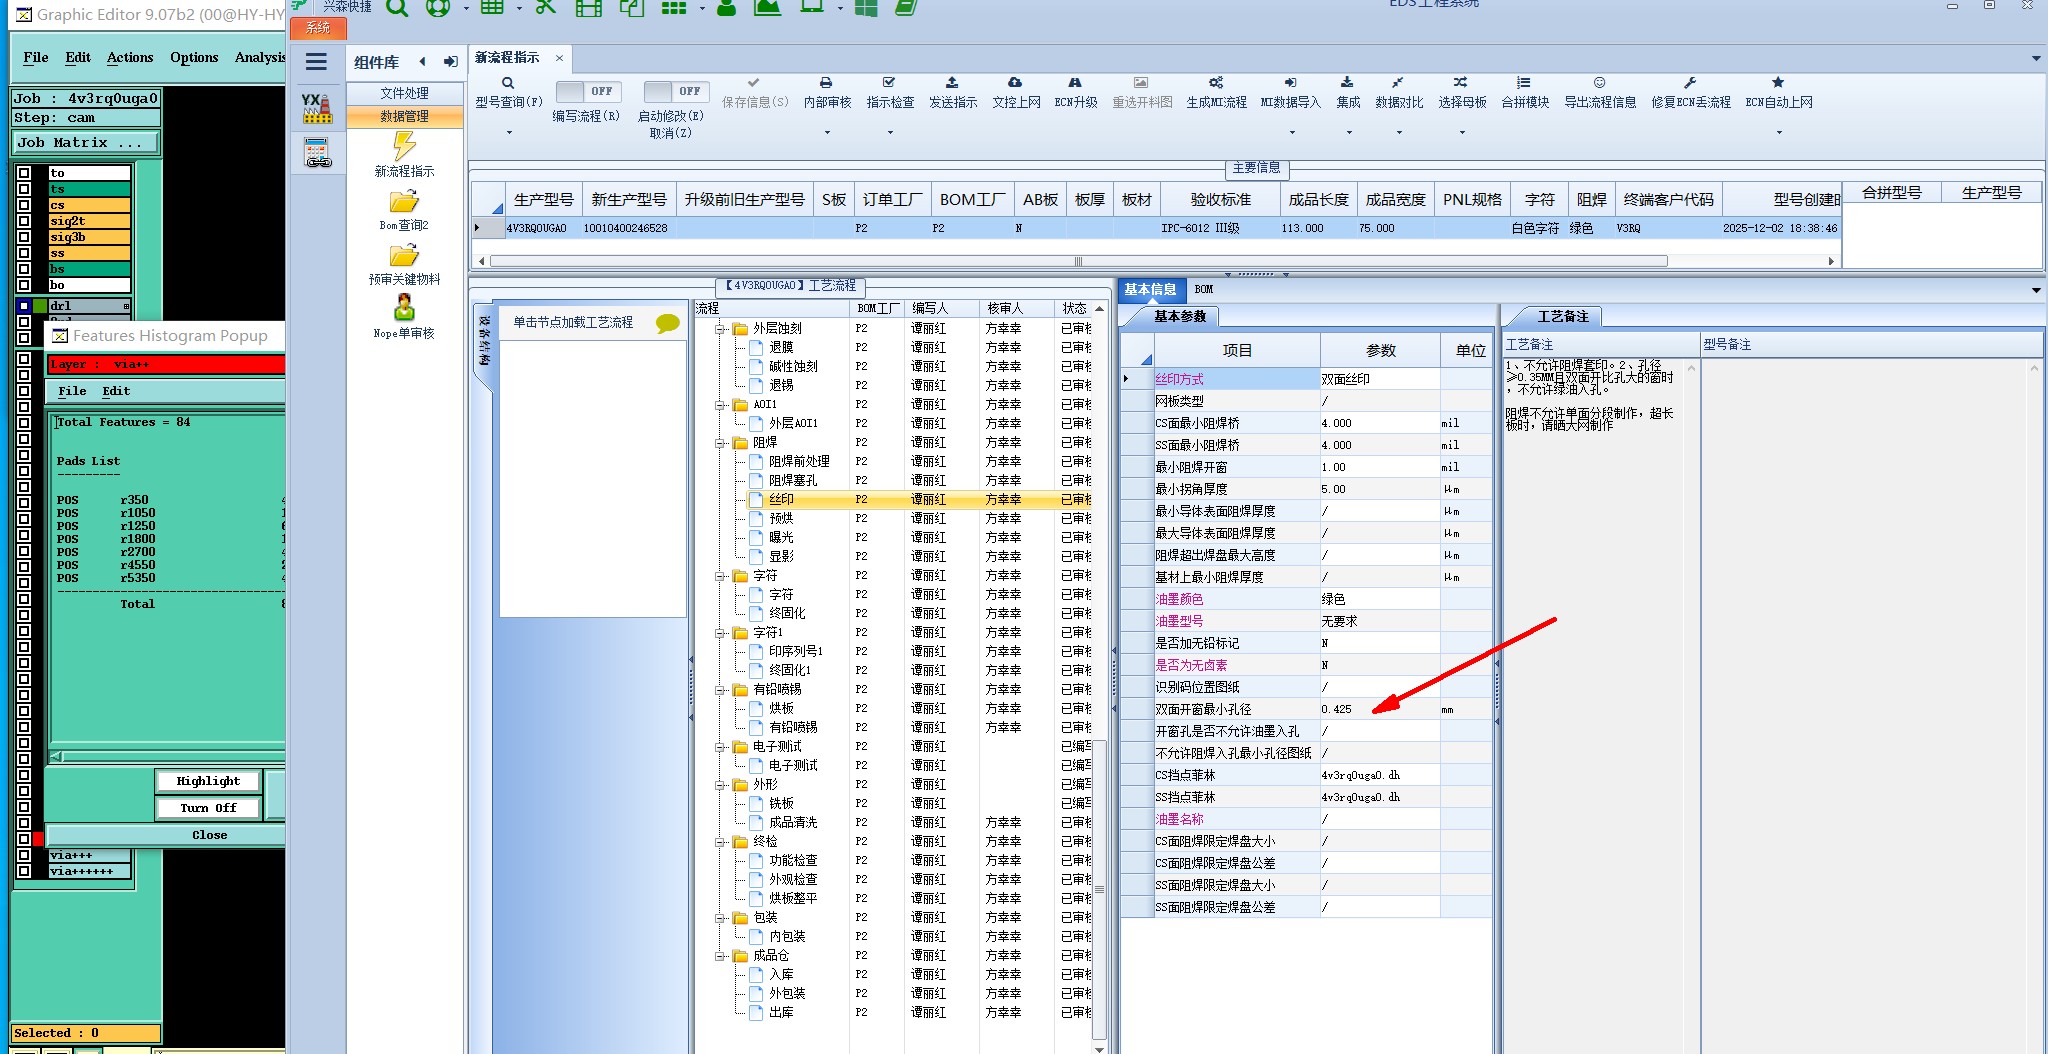Toggle checkbox for layer 'ts' in Graphic Editor

[x=24, y=189]
